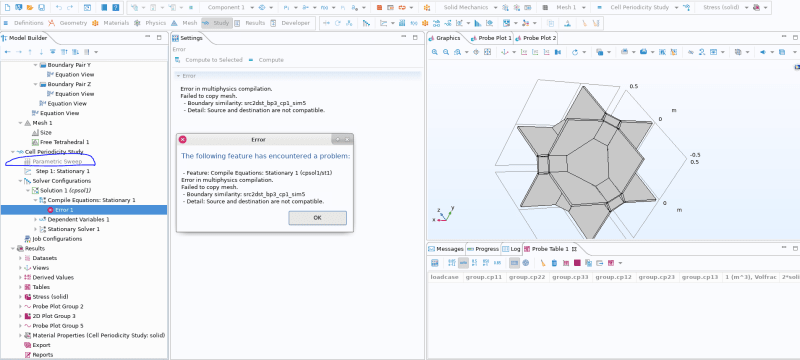This screenshot has height=360, width=800.
Task: Switch to the ZX view
Action: tap(546, 52)
